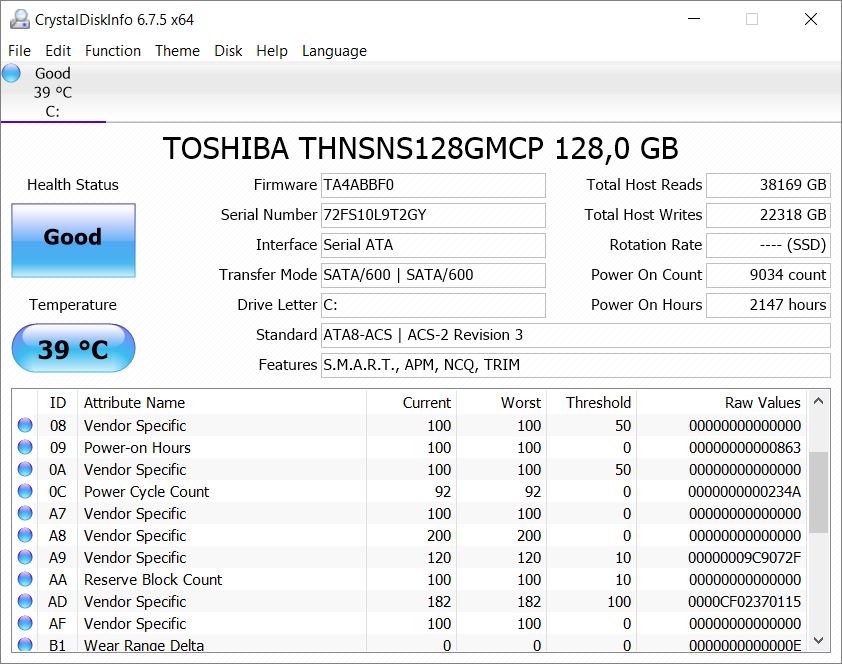Click the Features field
This screenshot has height=664, width=842.
pyautogui.click(x=576, y=366)
